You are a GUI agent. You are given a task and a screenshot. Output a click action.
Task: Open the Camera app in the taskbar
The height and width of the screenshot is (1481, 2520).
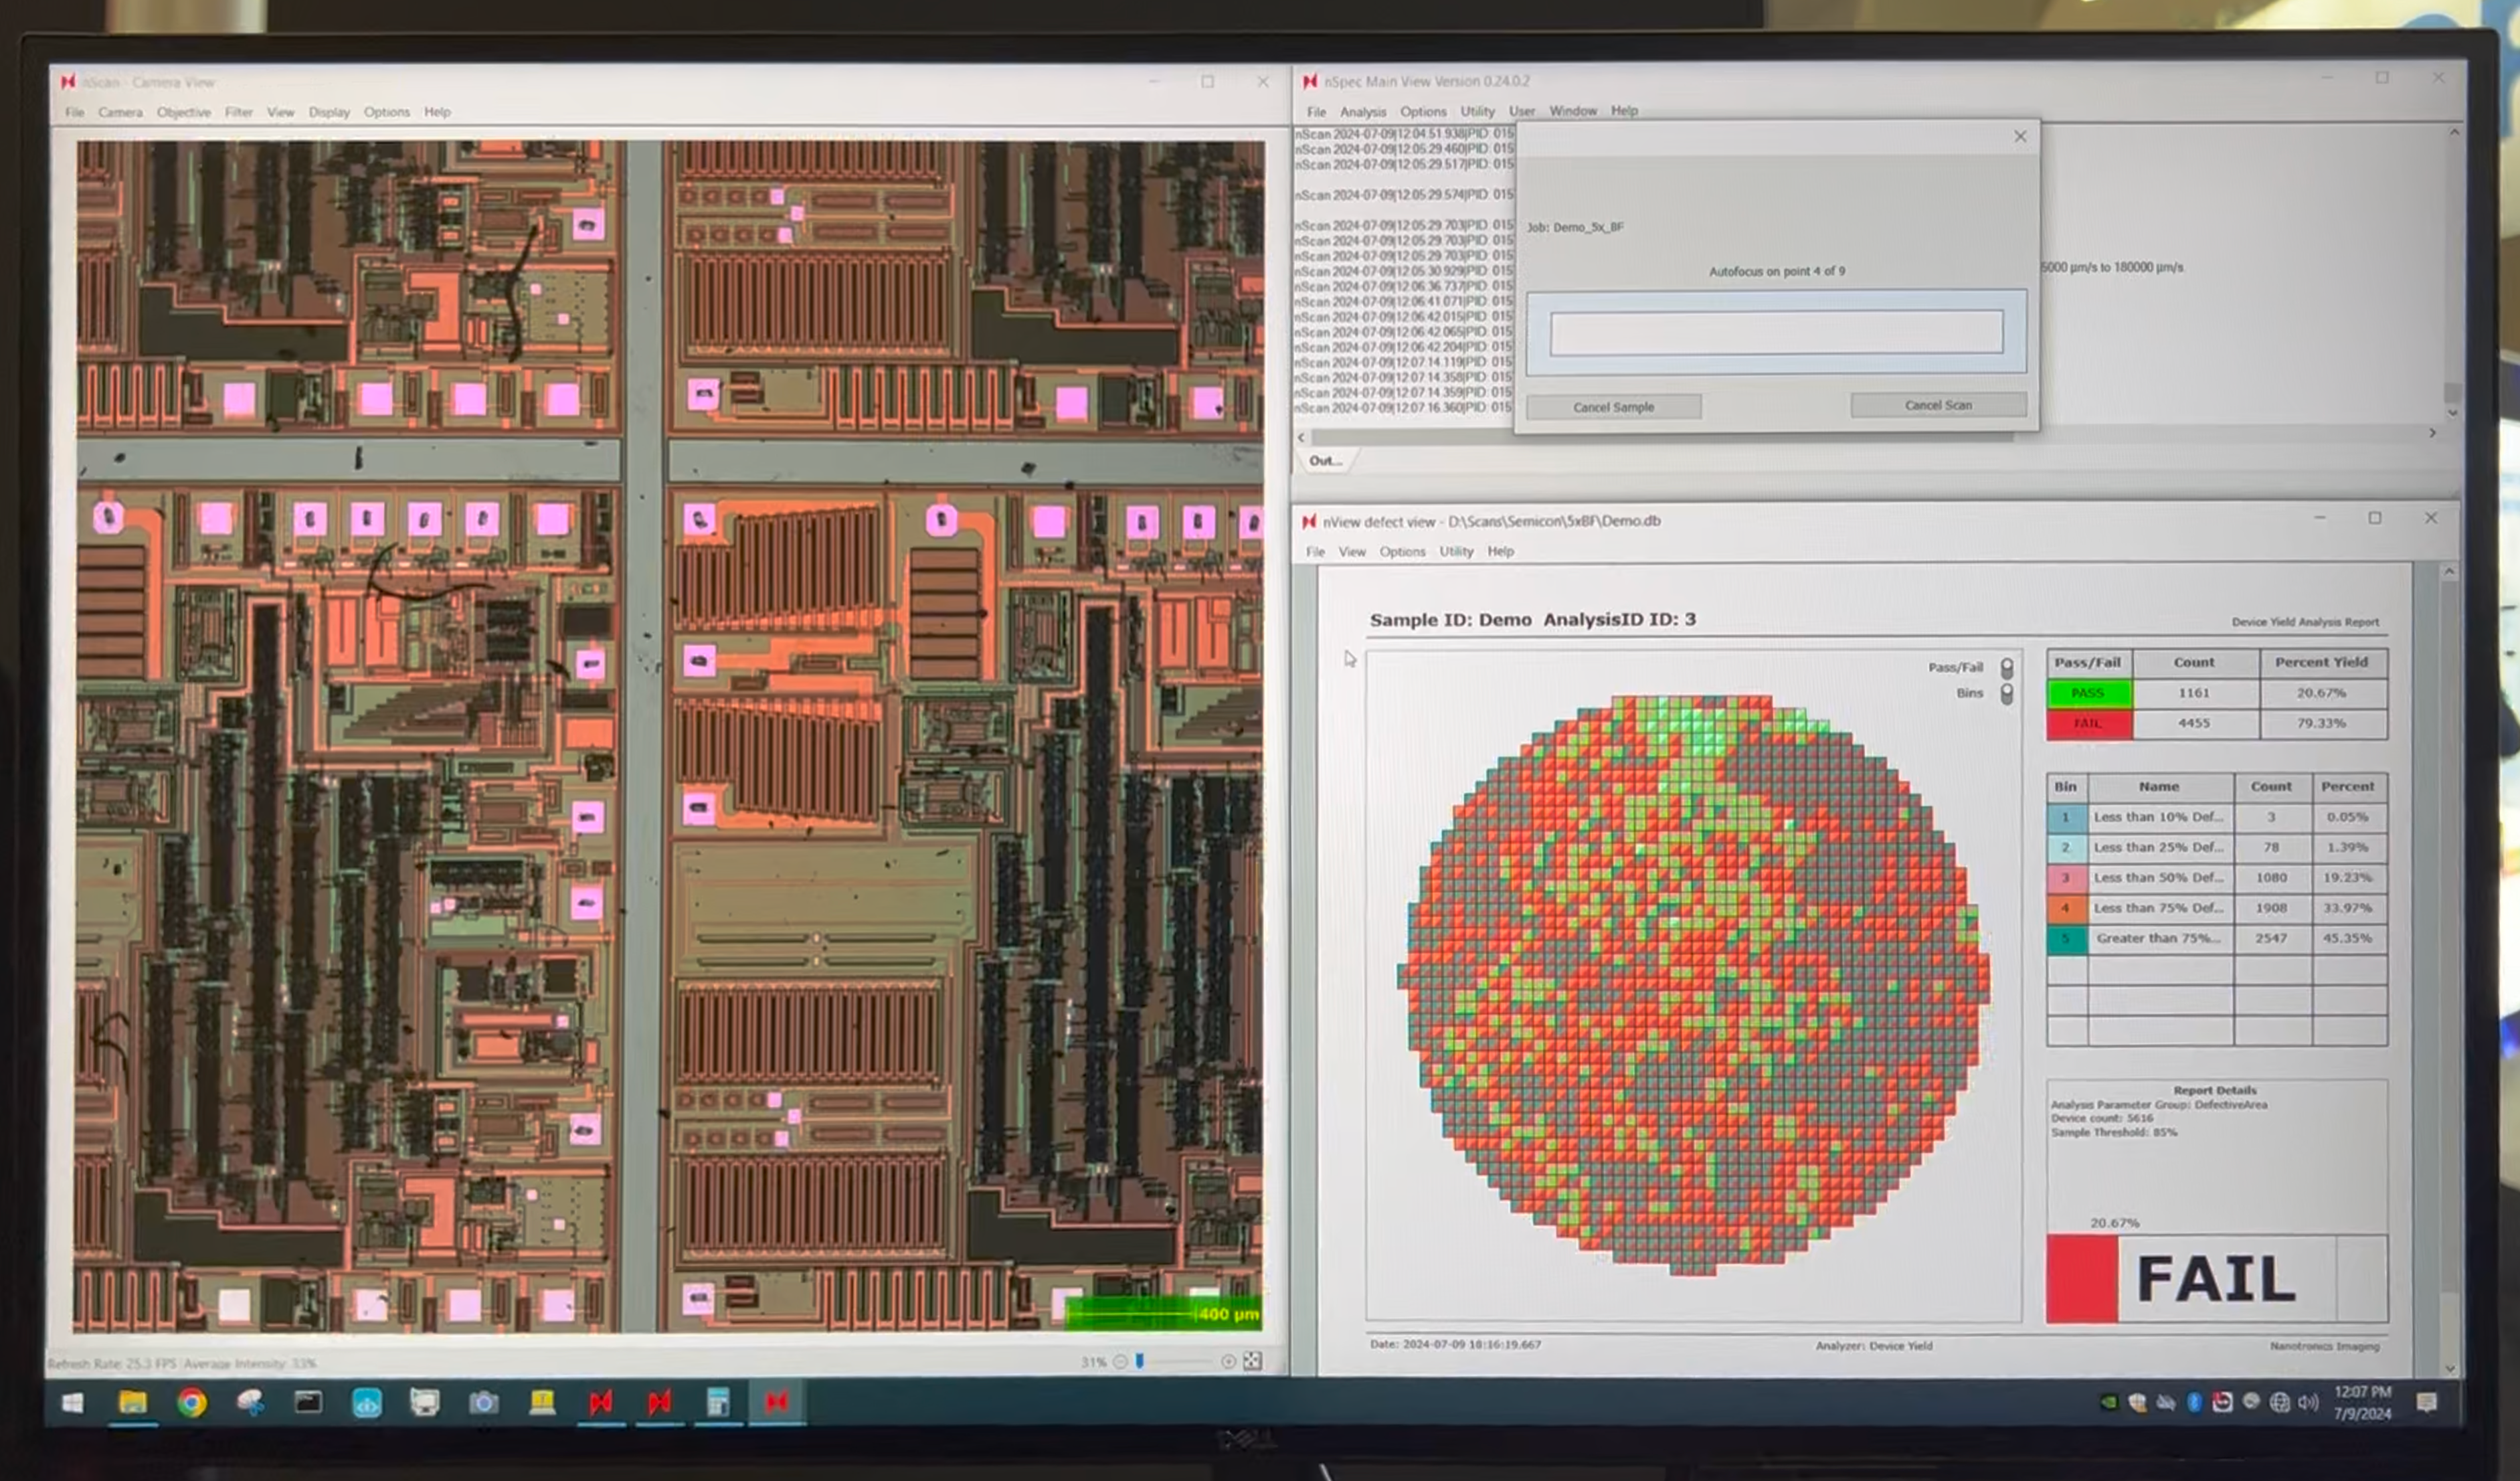pos(484,1403)
